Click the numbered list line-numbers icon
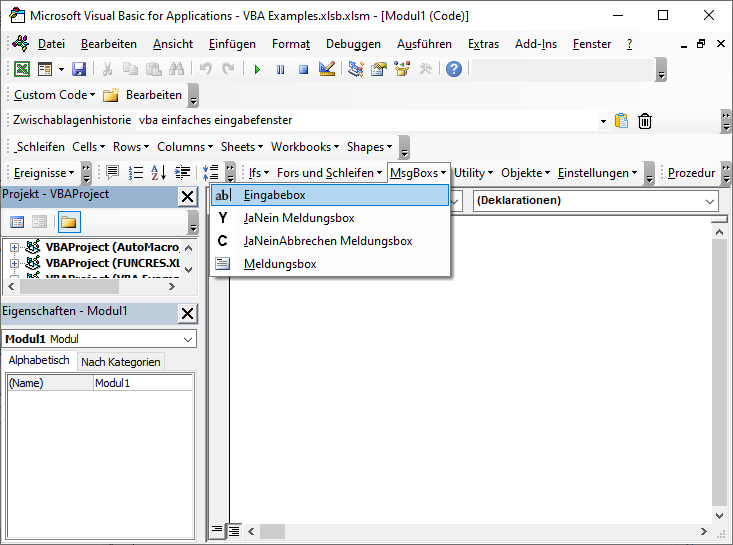 pos(136,172)
